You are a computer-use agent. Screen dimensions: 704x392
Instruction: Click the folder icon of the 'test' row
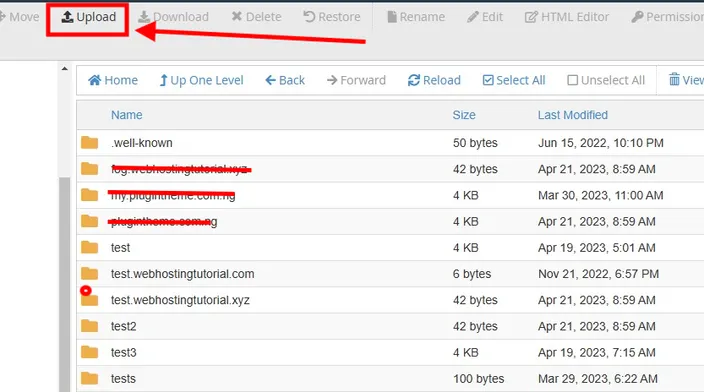click(x=89, y=247)
